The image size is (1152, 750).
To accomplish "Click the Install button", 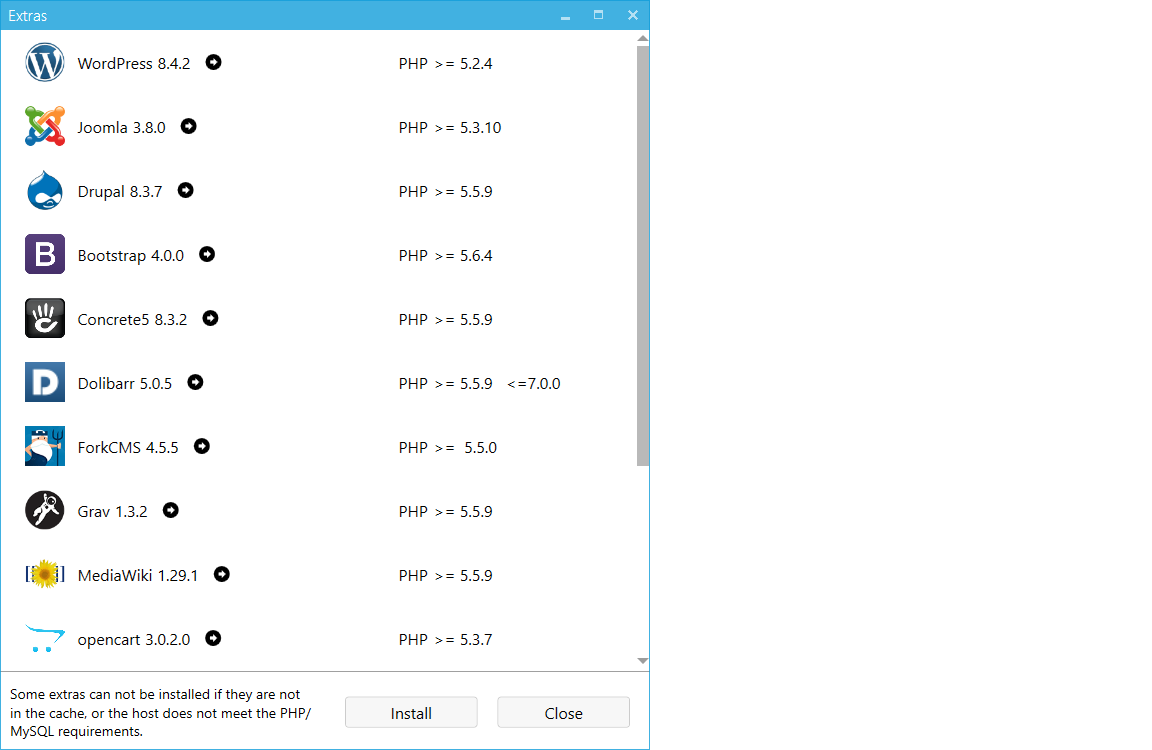I will 411,713.
